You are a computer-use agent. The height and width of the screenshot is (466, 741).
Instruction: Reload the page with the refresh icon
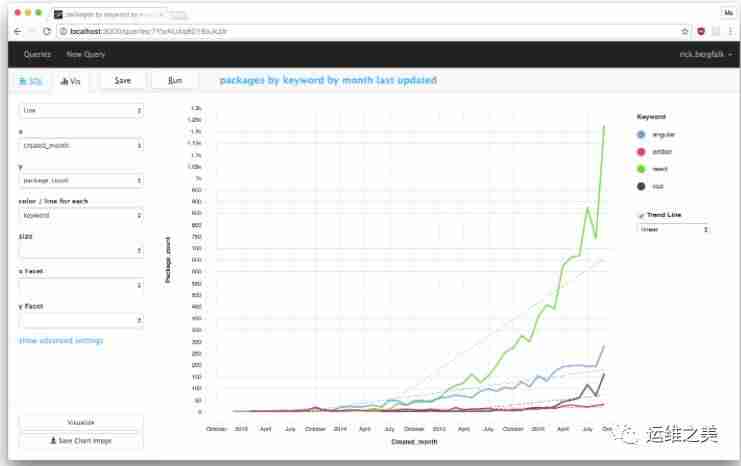(46, 31)
